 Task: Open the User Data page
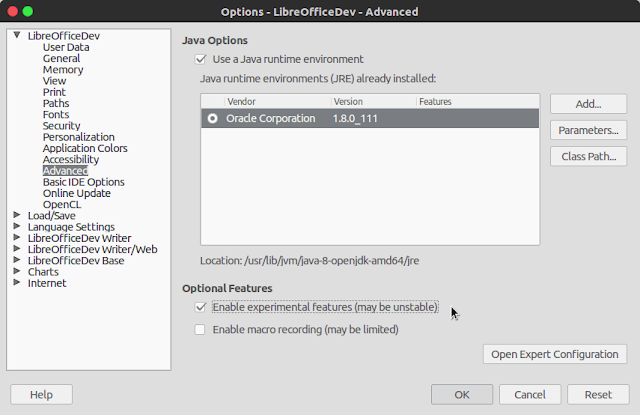[66, 47]
